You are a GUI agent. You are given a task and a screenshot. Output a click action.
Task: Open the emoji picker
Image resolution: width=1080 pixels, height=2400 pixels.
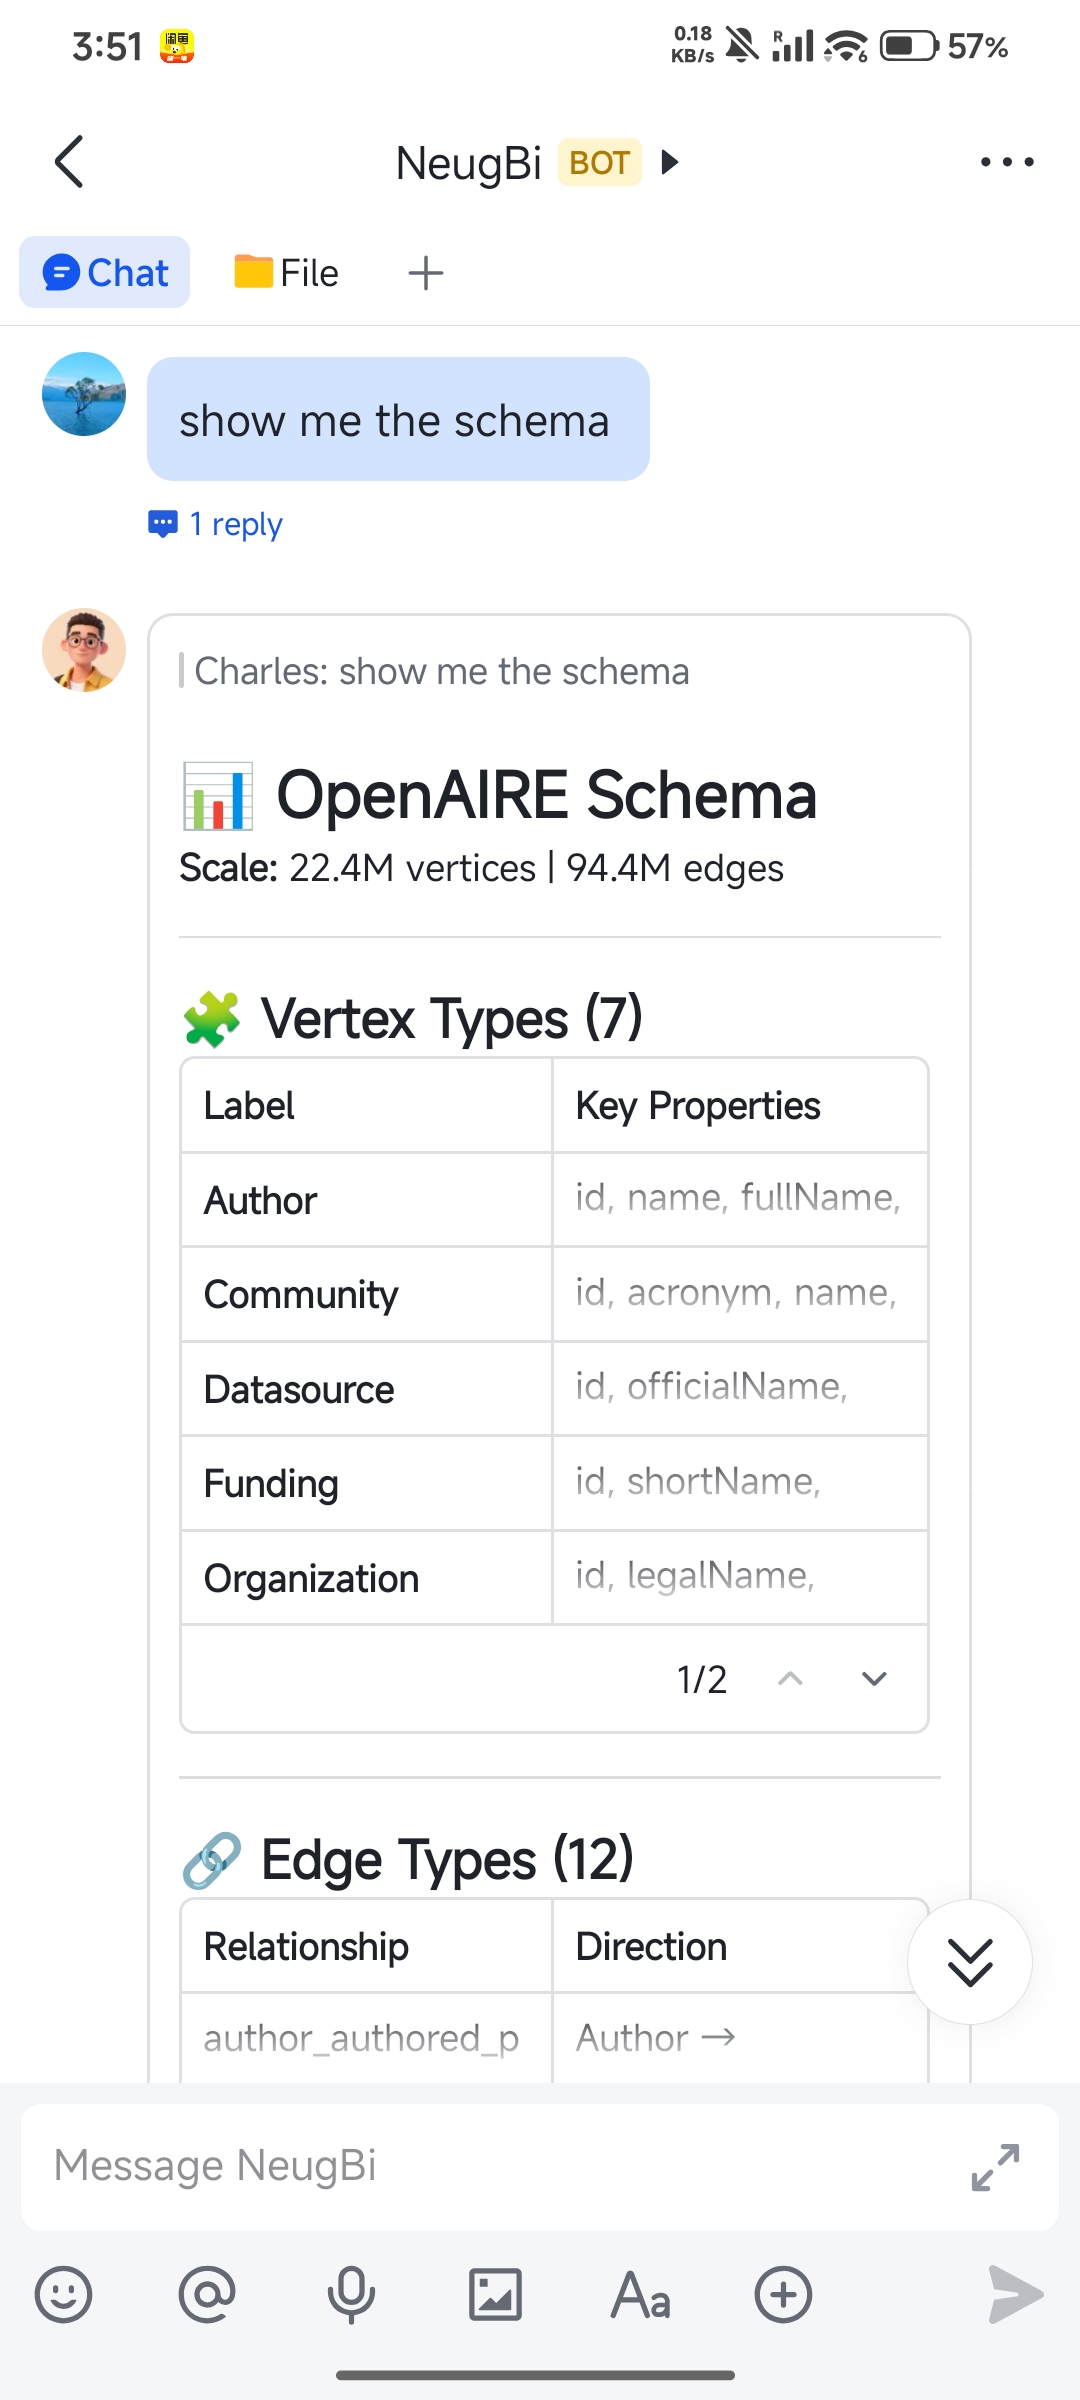(64, 2294)
